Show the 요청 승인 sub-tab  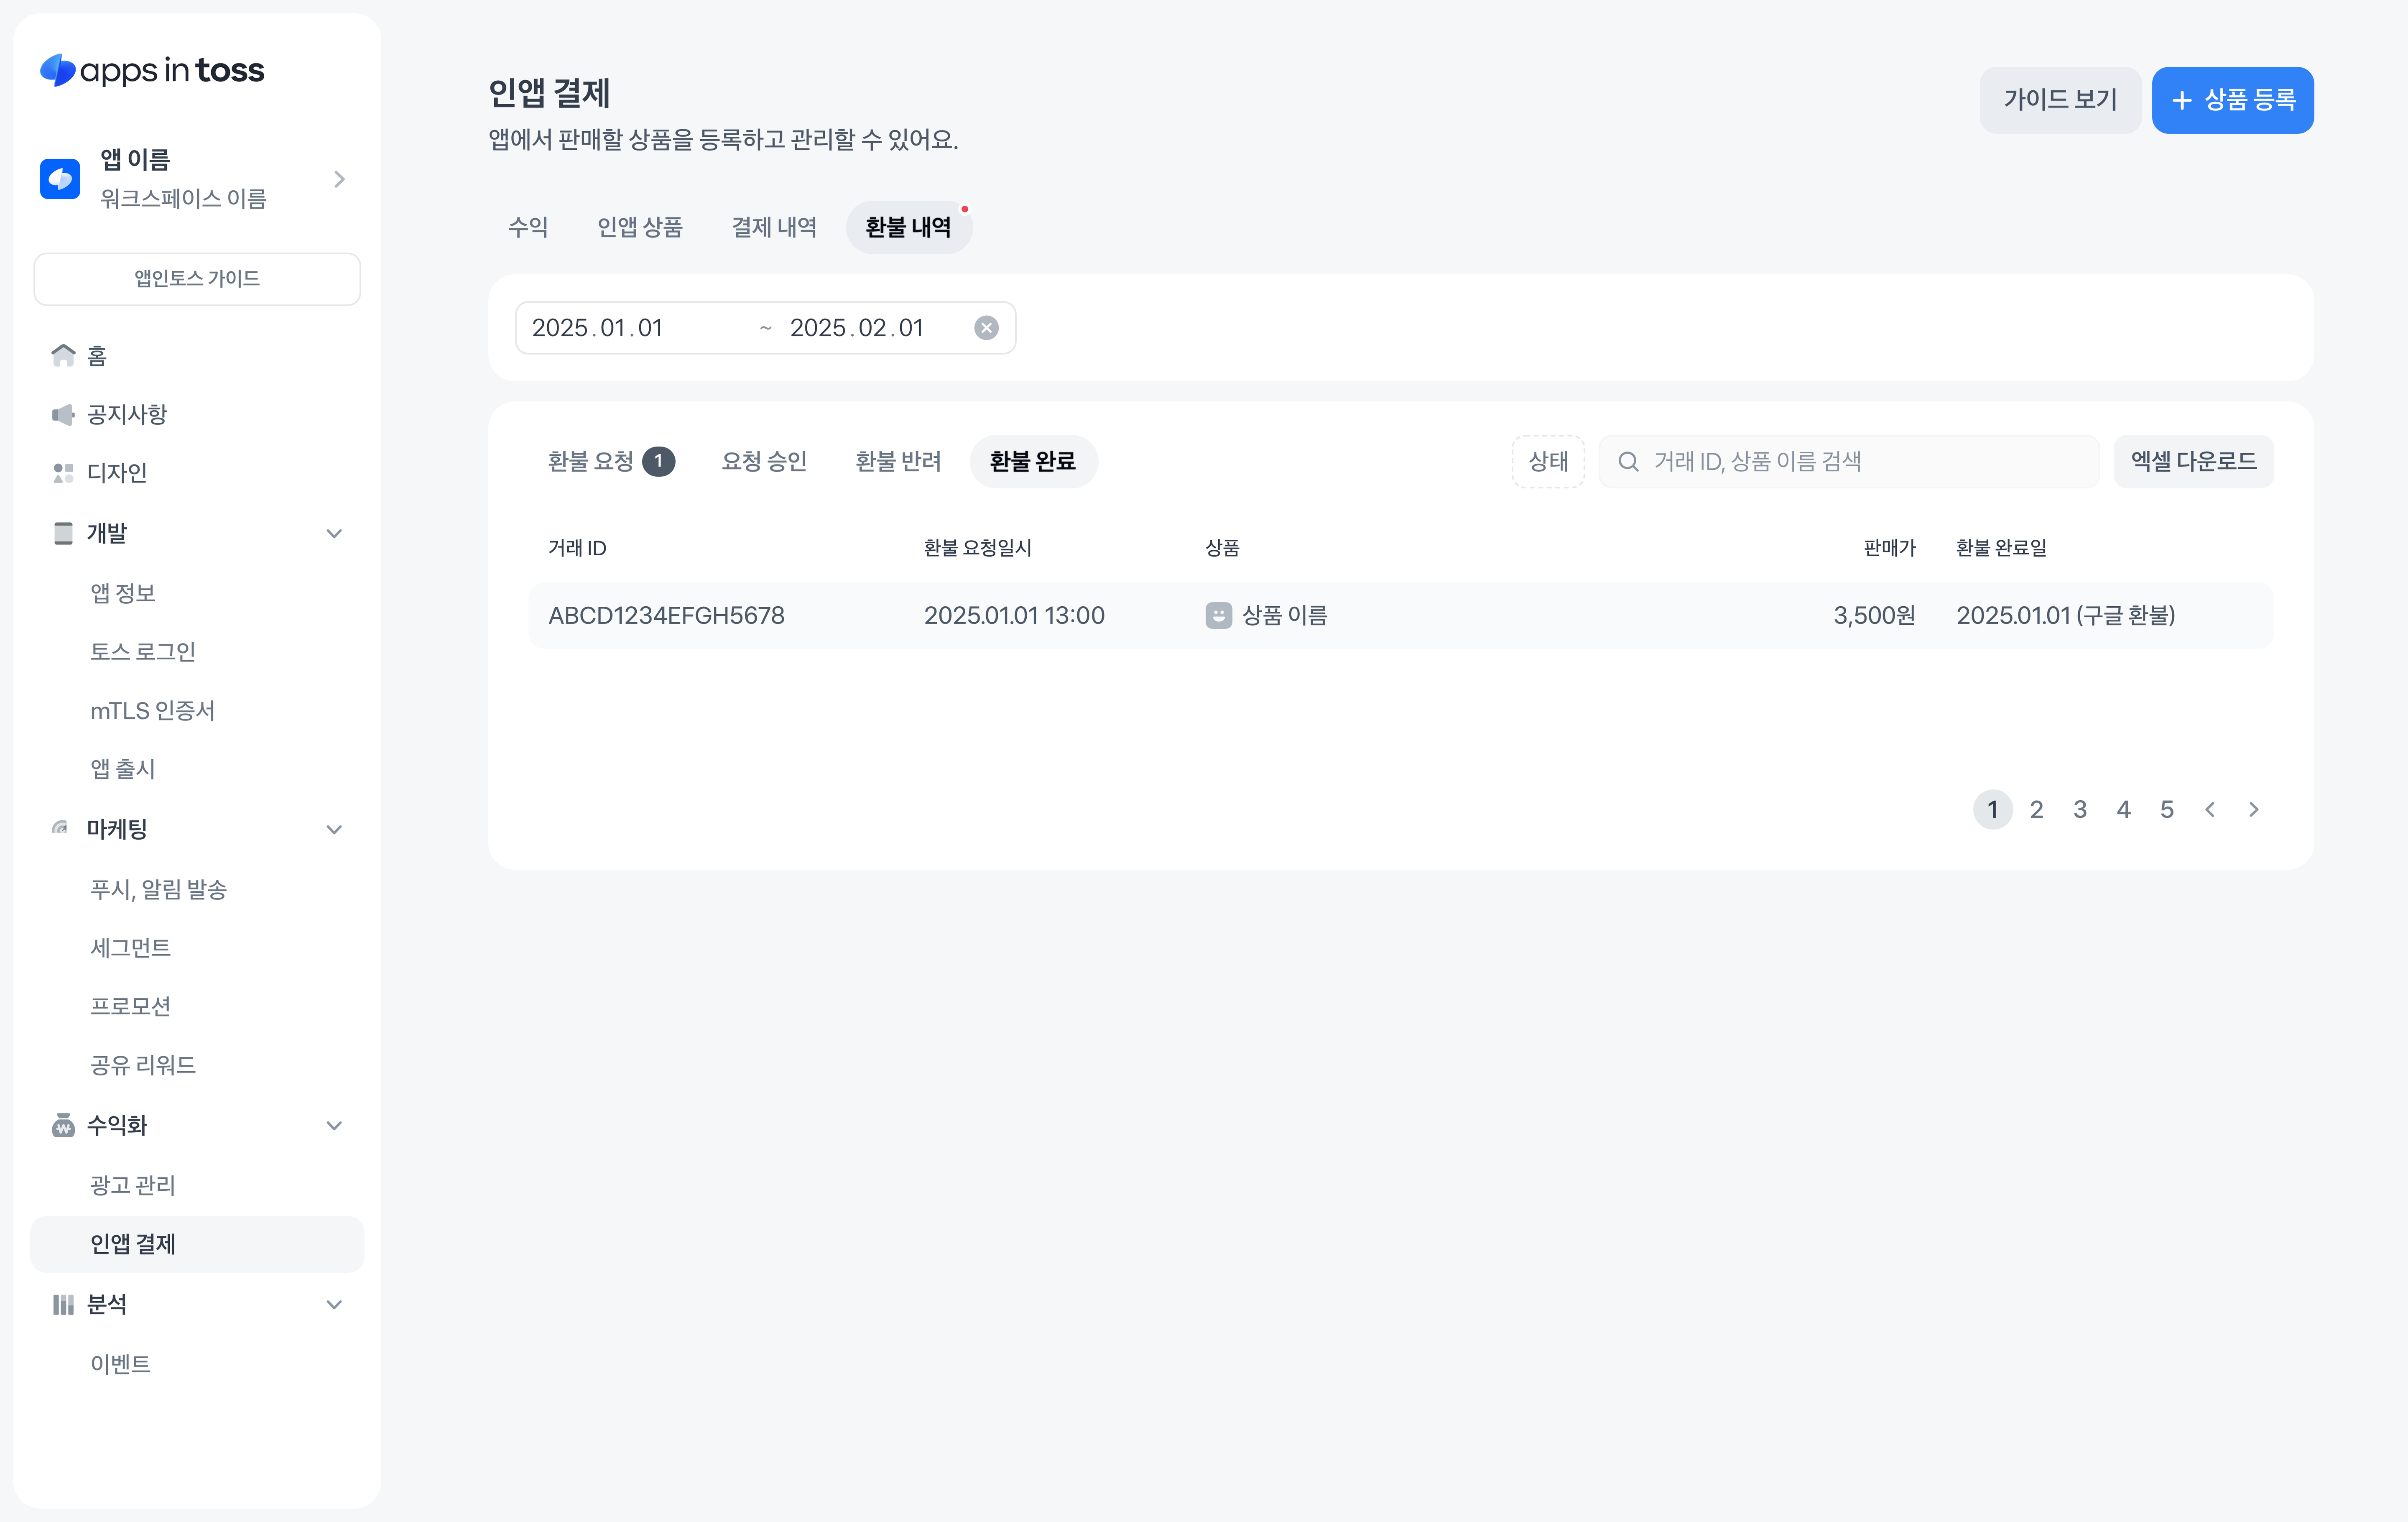(764, 461)
